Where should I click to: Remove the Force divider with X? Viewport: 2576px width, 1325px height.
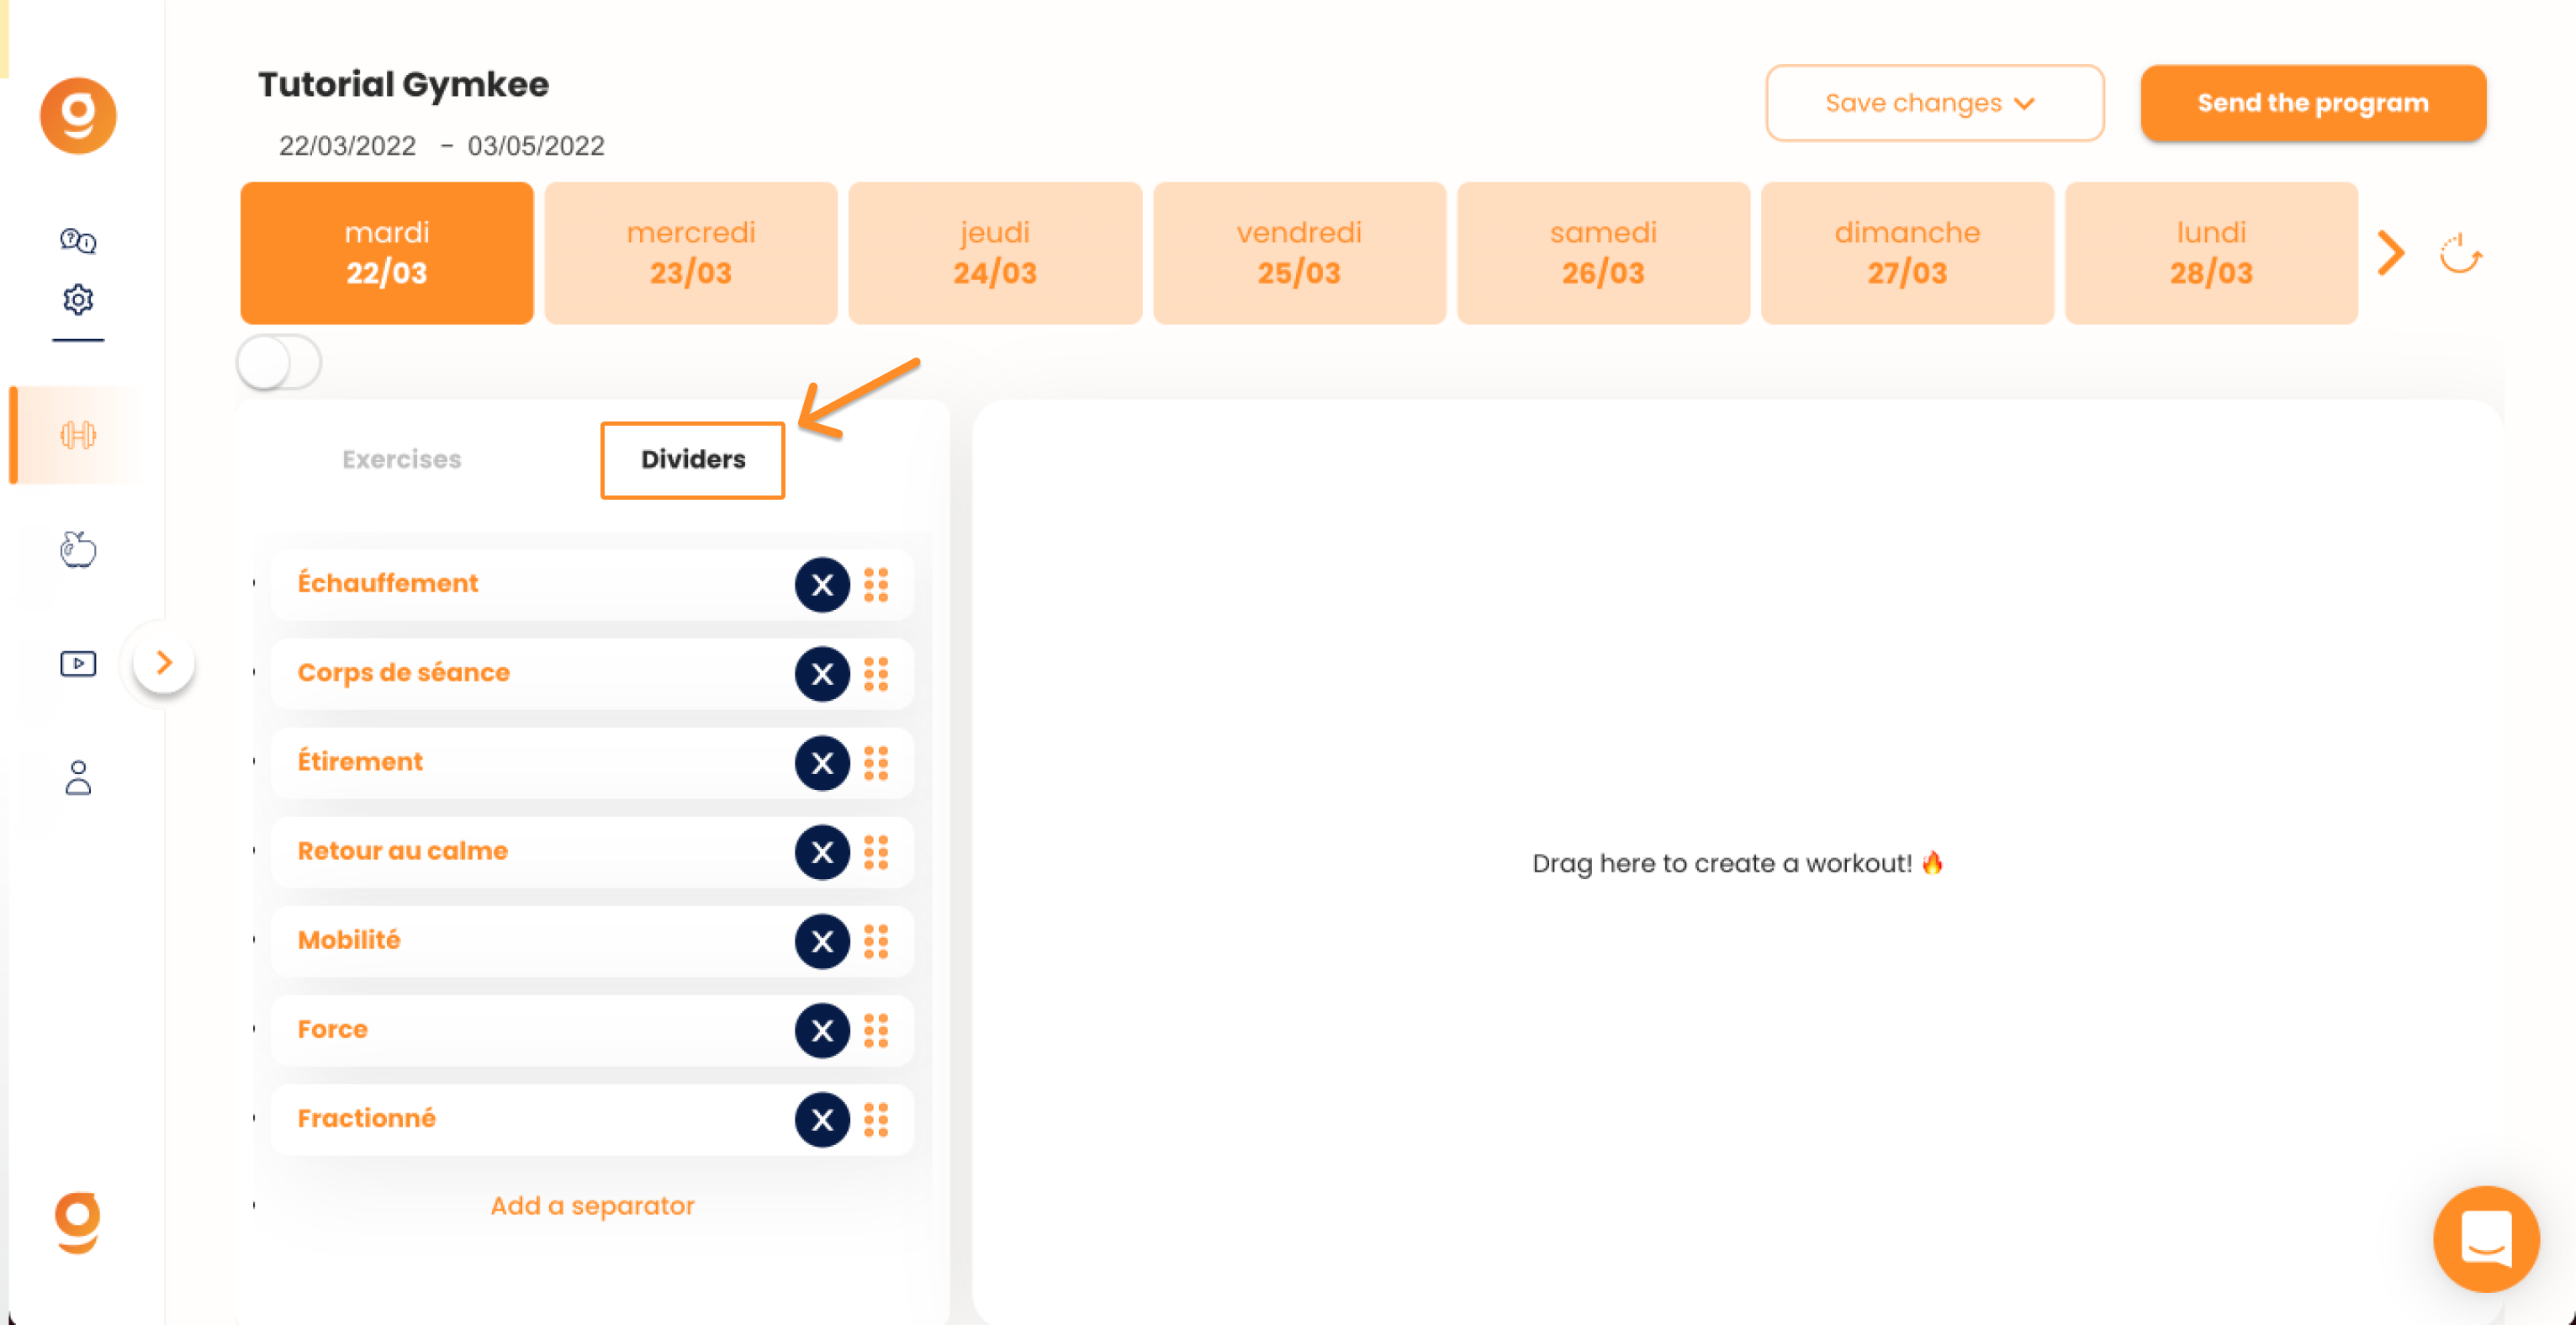[x=822, y=1030]
